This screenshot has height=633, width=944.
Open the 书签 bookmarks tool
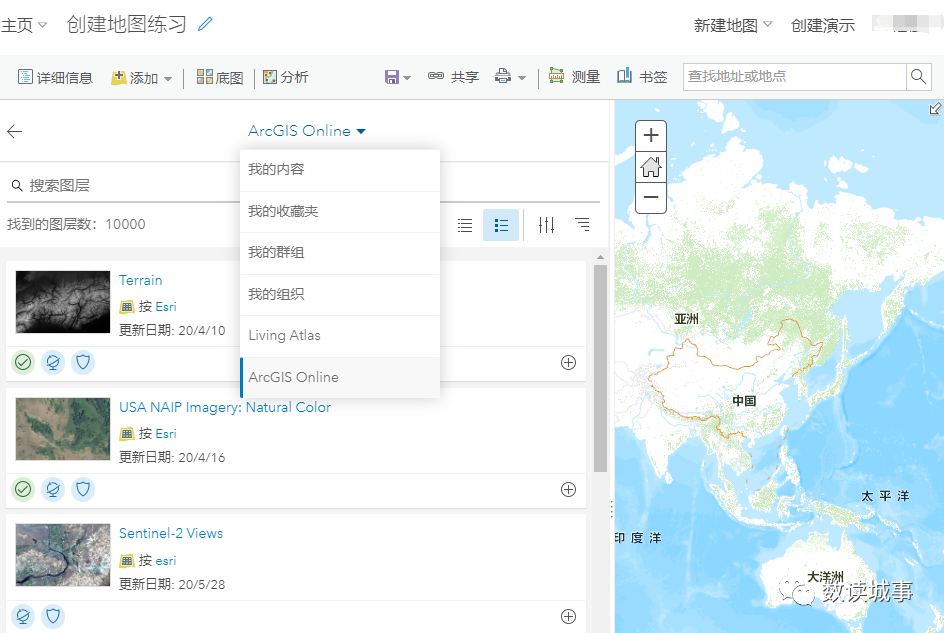(642, 76)
